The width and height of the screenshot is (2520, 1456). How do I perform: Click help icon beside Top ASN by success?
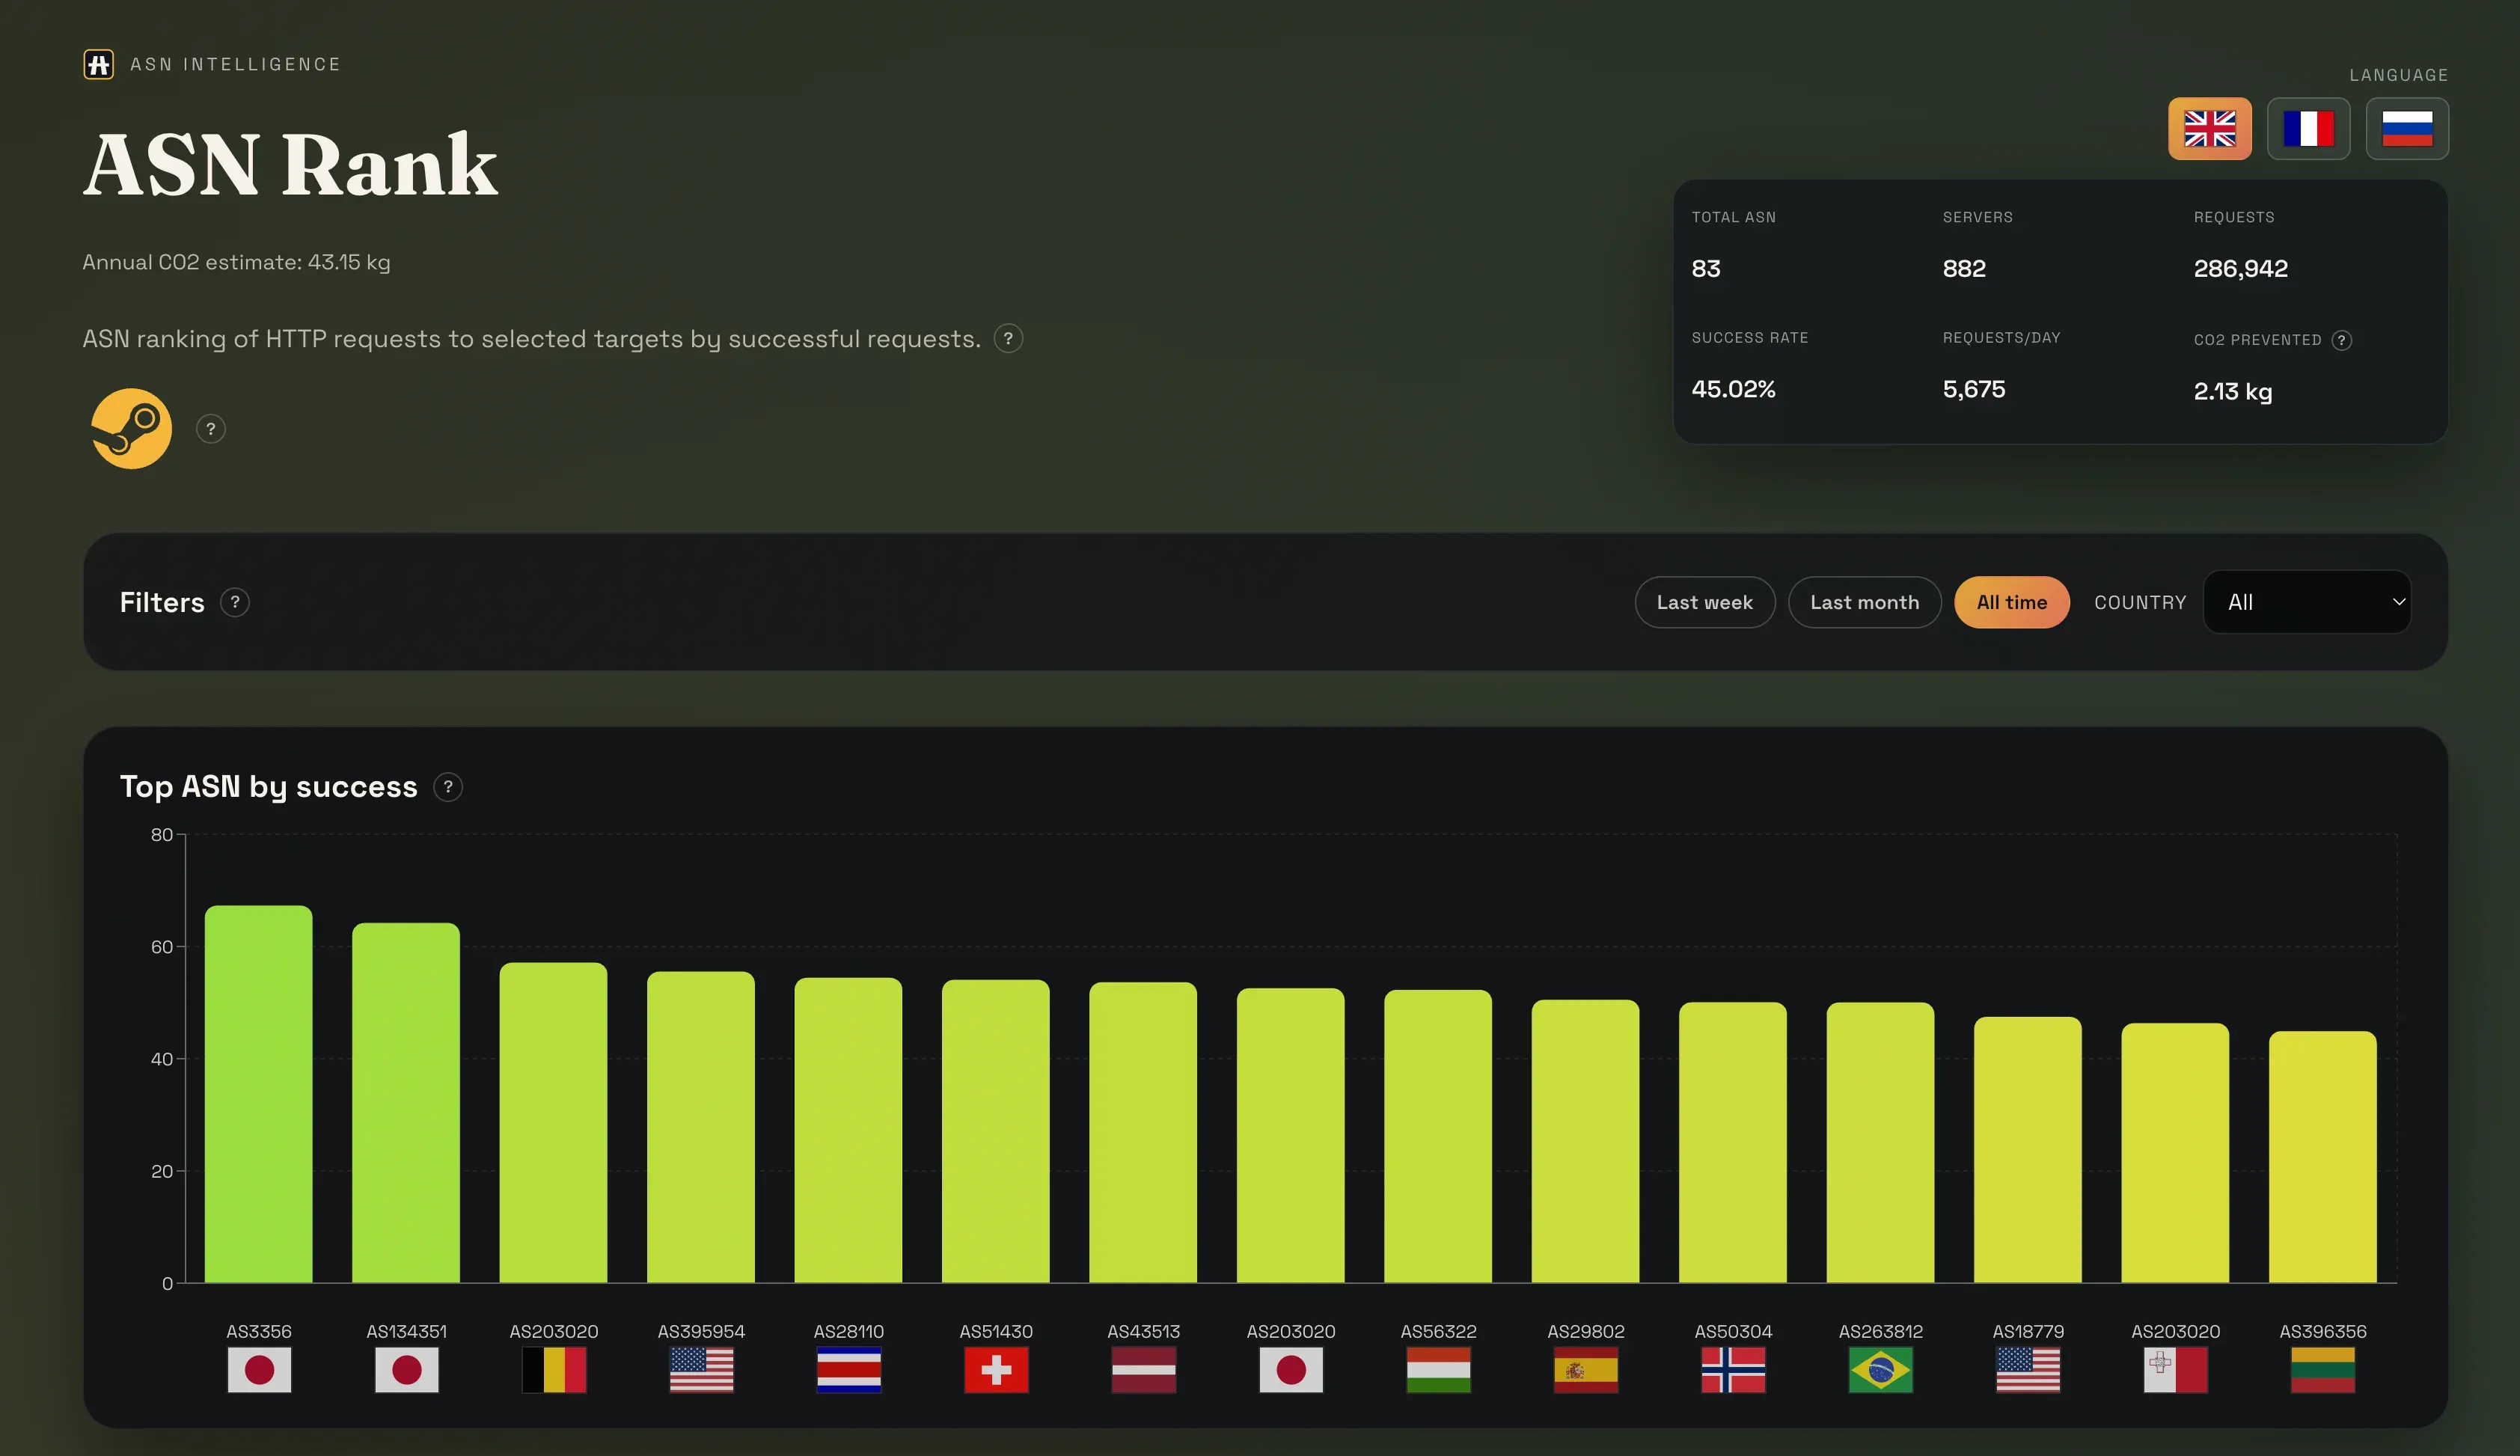click(449, 787)
